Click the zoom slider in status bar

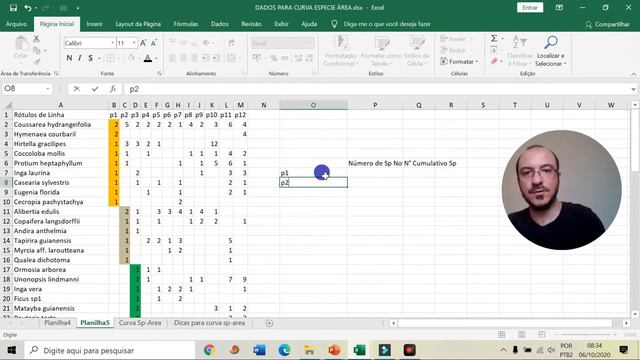click(x=587, y=335)
